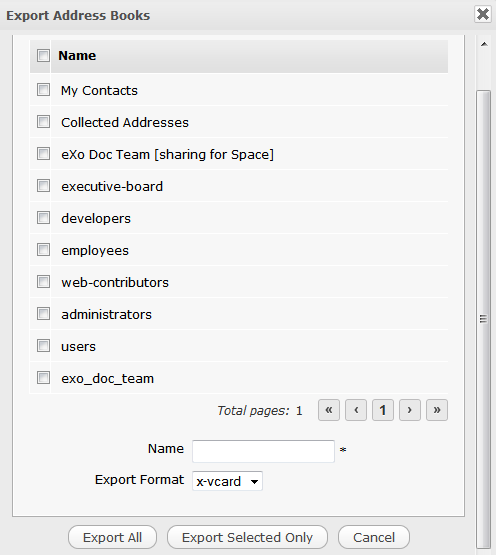Tick the exo_doc_team checkbox
Screen dimensions: 496x555
pyautogui.click(x=43, y=378)
